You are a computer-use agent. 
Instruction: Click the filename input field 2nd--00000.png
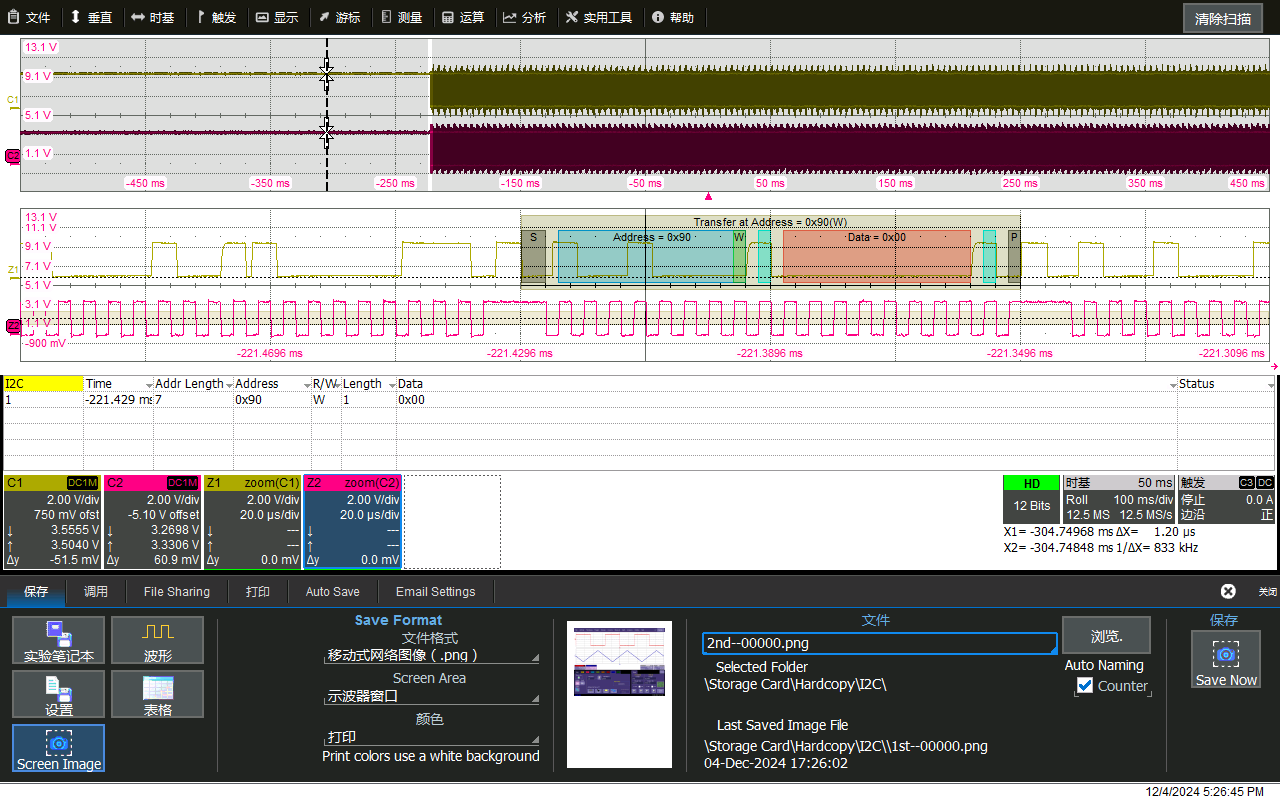coord(879,643)
